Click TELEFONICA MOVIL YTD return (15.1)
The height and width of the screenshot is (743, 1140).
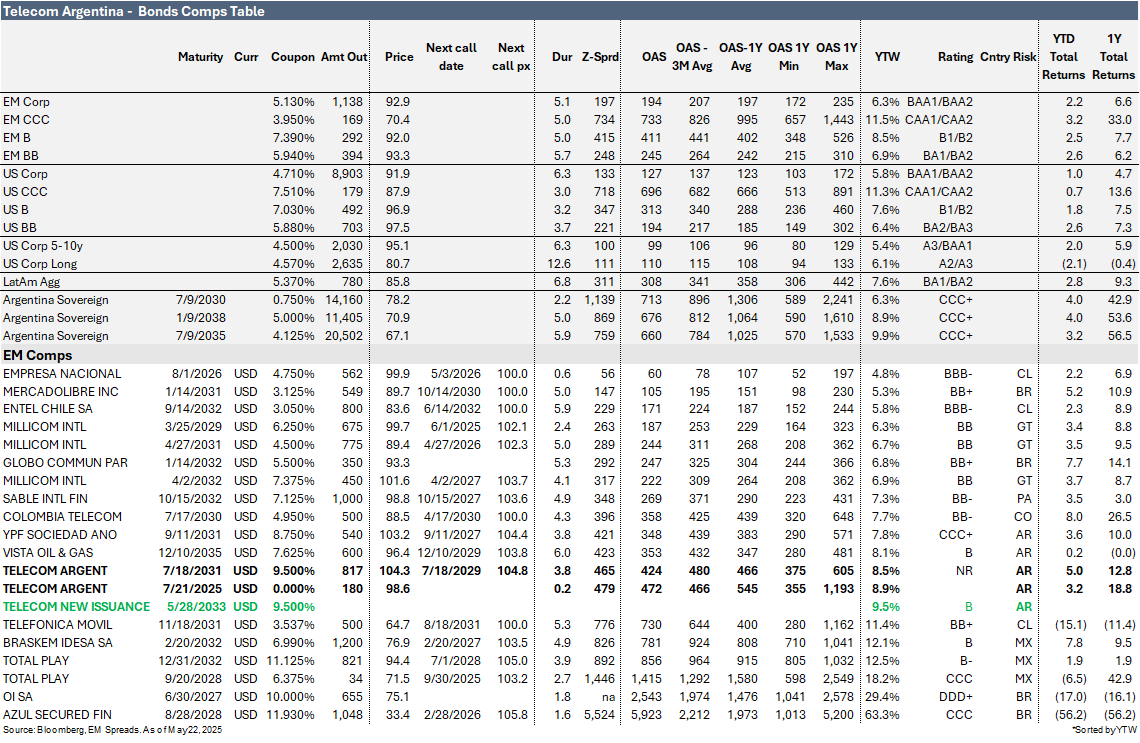(1070, 624)
